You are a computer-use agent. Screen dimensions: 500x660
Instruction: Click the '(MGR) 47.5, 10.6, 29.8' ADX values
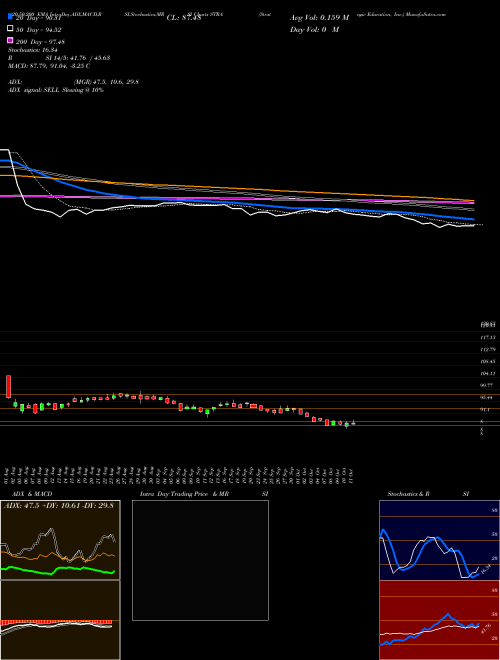tap(106, 82)
